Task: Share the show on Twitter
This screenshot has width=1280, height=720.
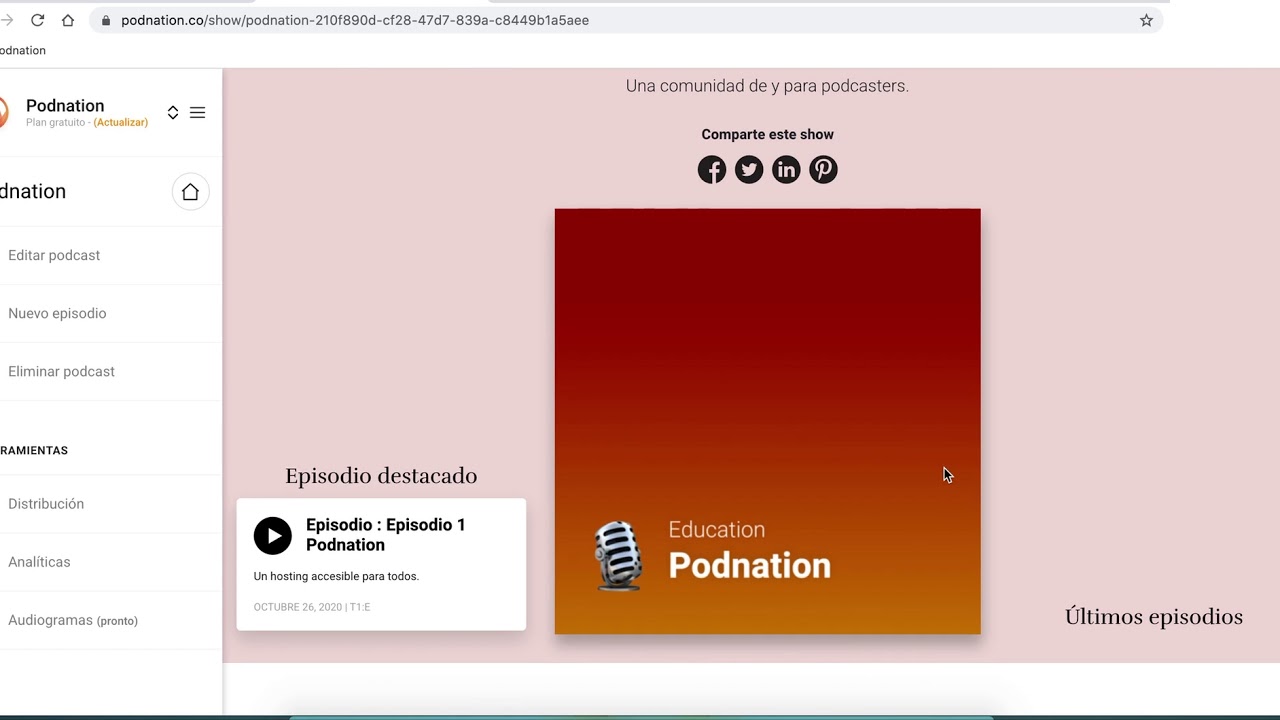Action: pos(749,170)
